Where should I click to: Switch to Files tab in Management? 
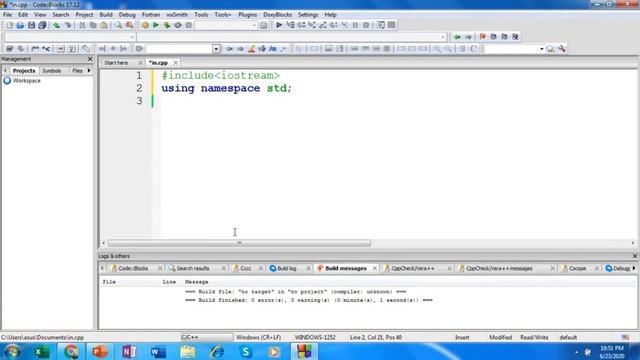(77, 71)
